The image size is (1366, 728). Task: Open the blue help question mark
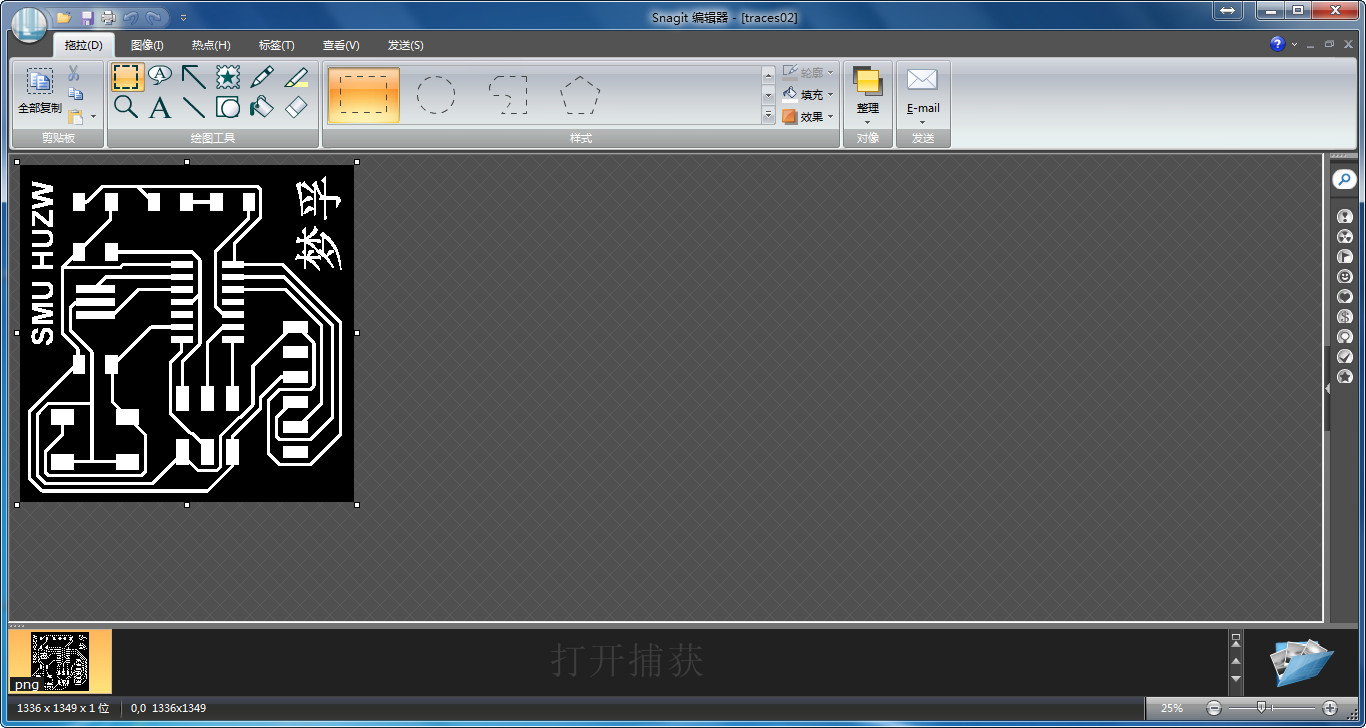click(1277, 44)
